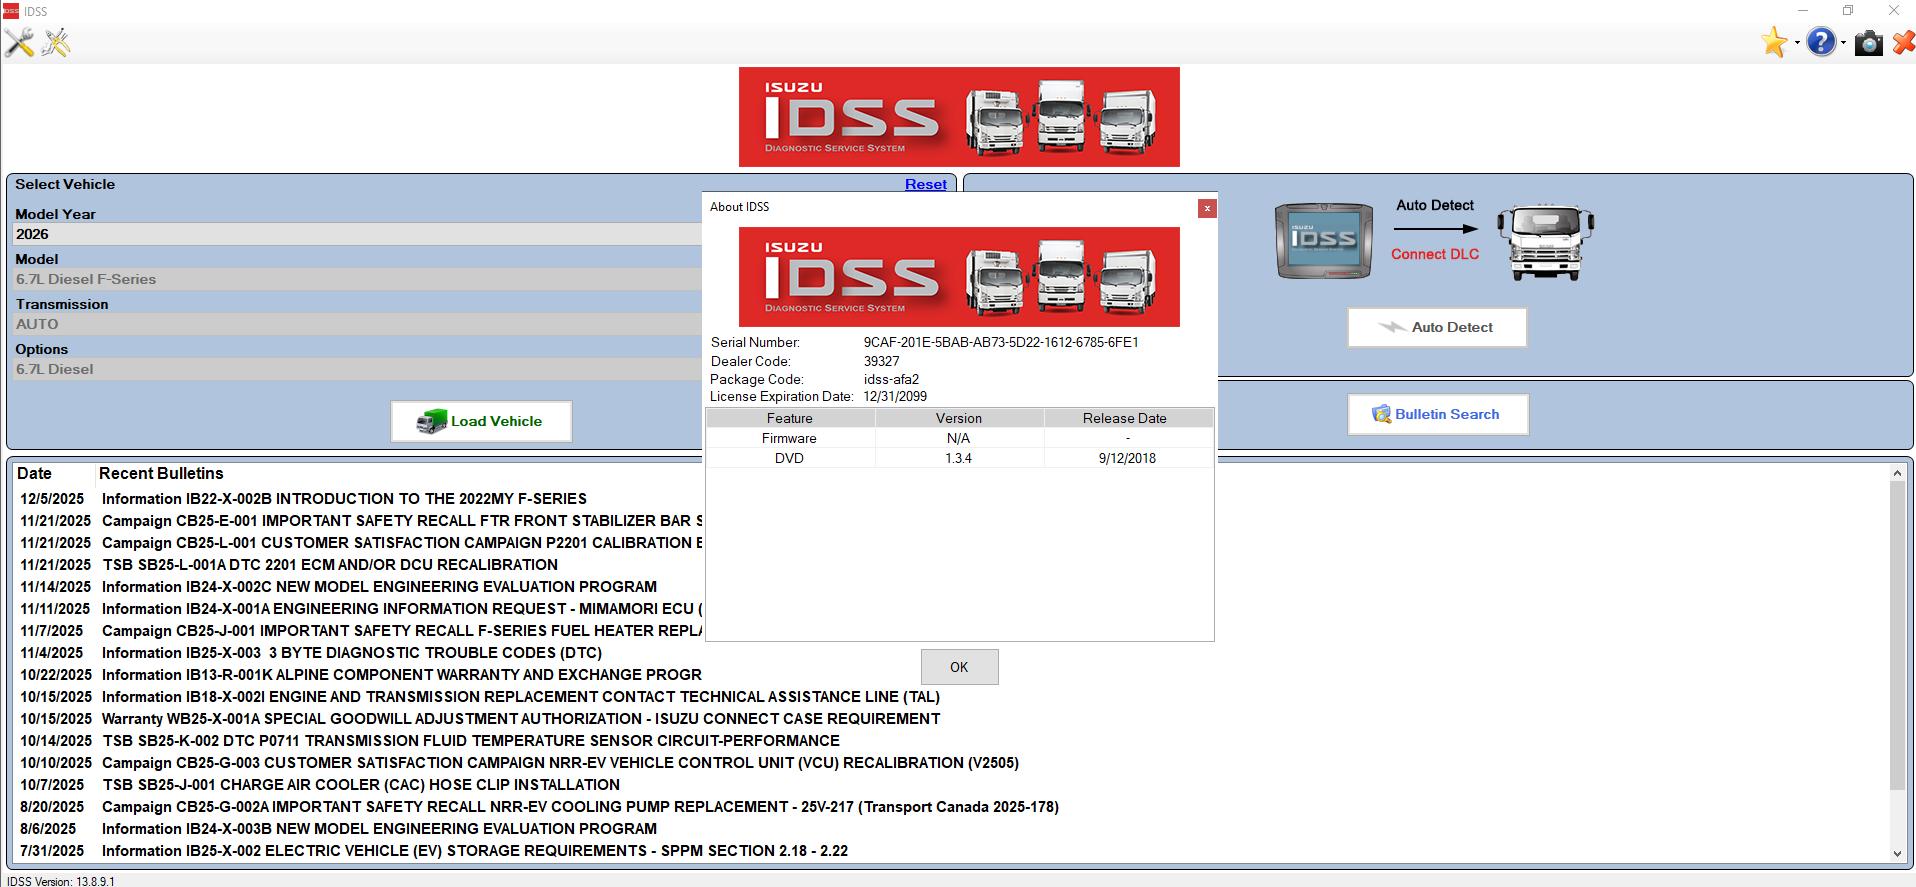Click OK in the About IDSS dialog
The width and height of the screenshot is (1916, 887).
pos(959,667)
